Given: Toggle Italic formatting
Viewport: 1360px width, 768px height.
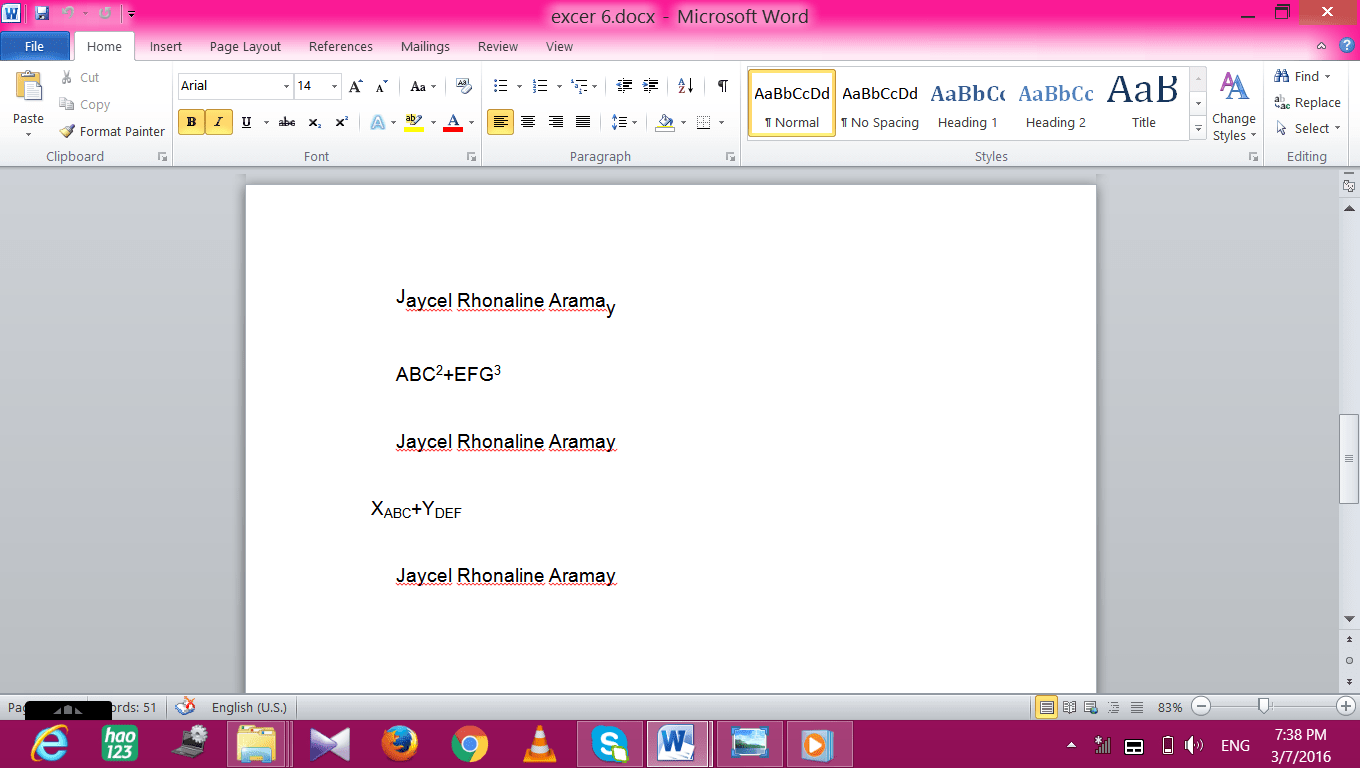Looking at the screenshot, I should click(218, 122).
